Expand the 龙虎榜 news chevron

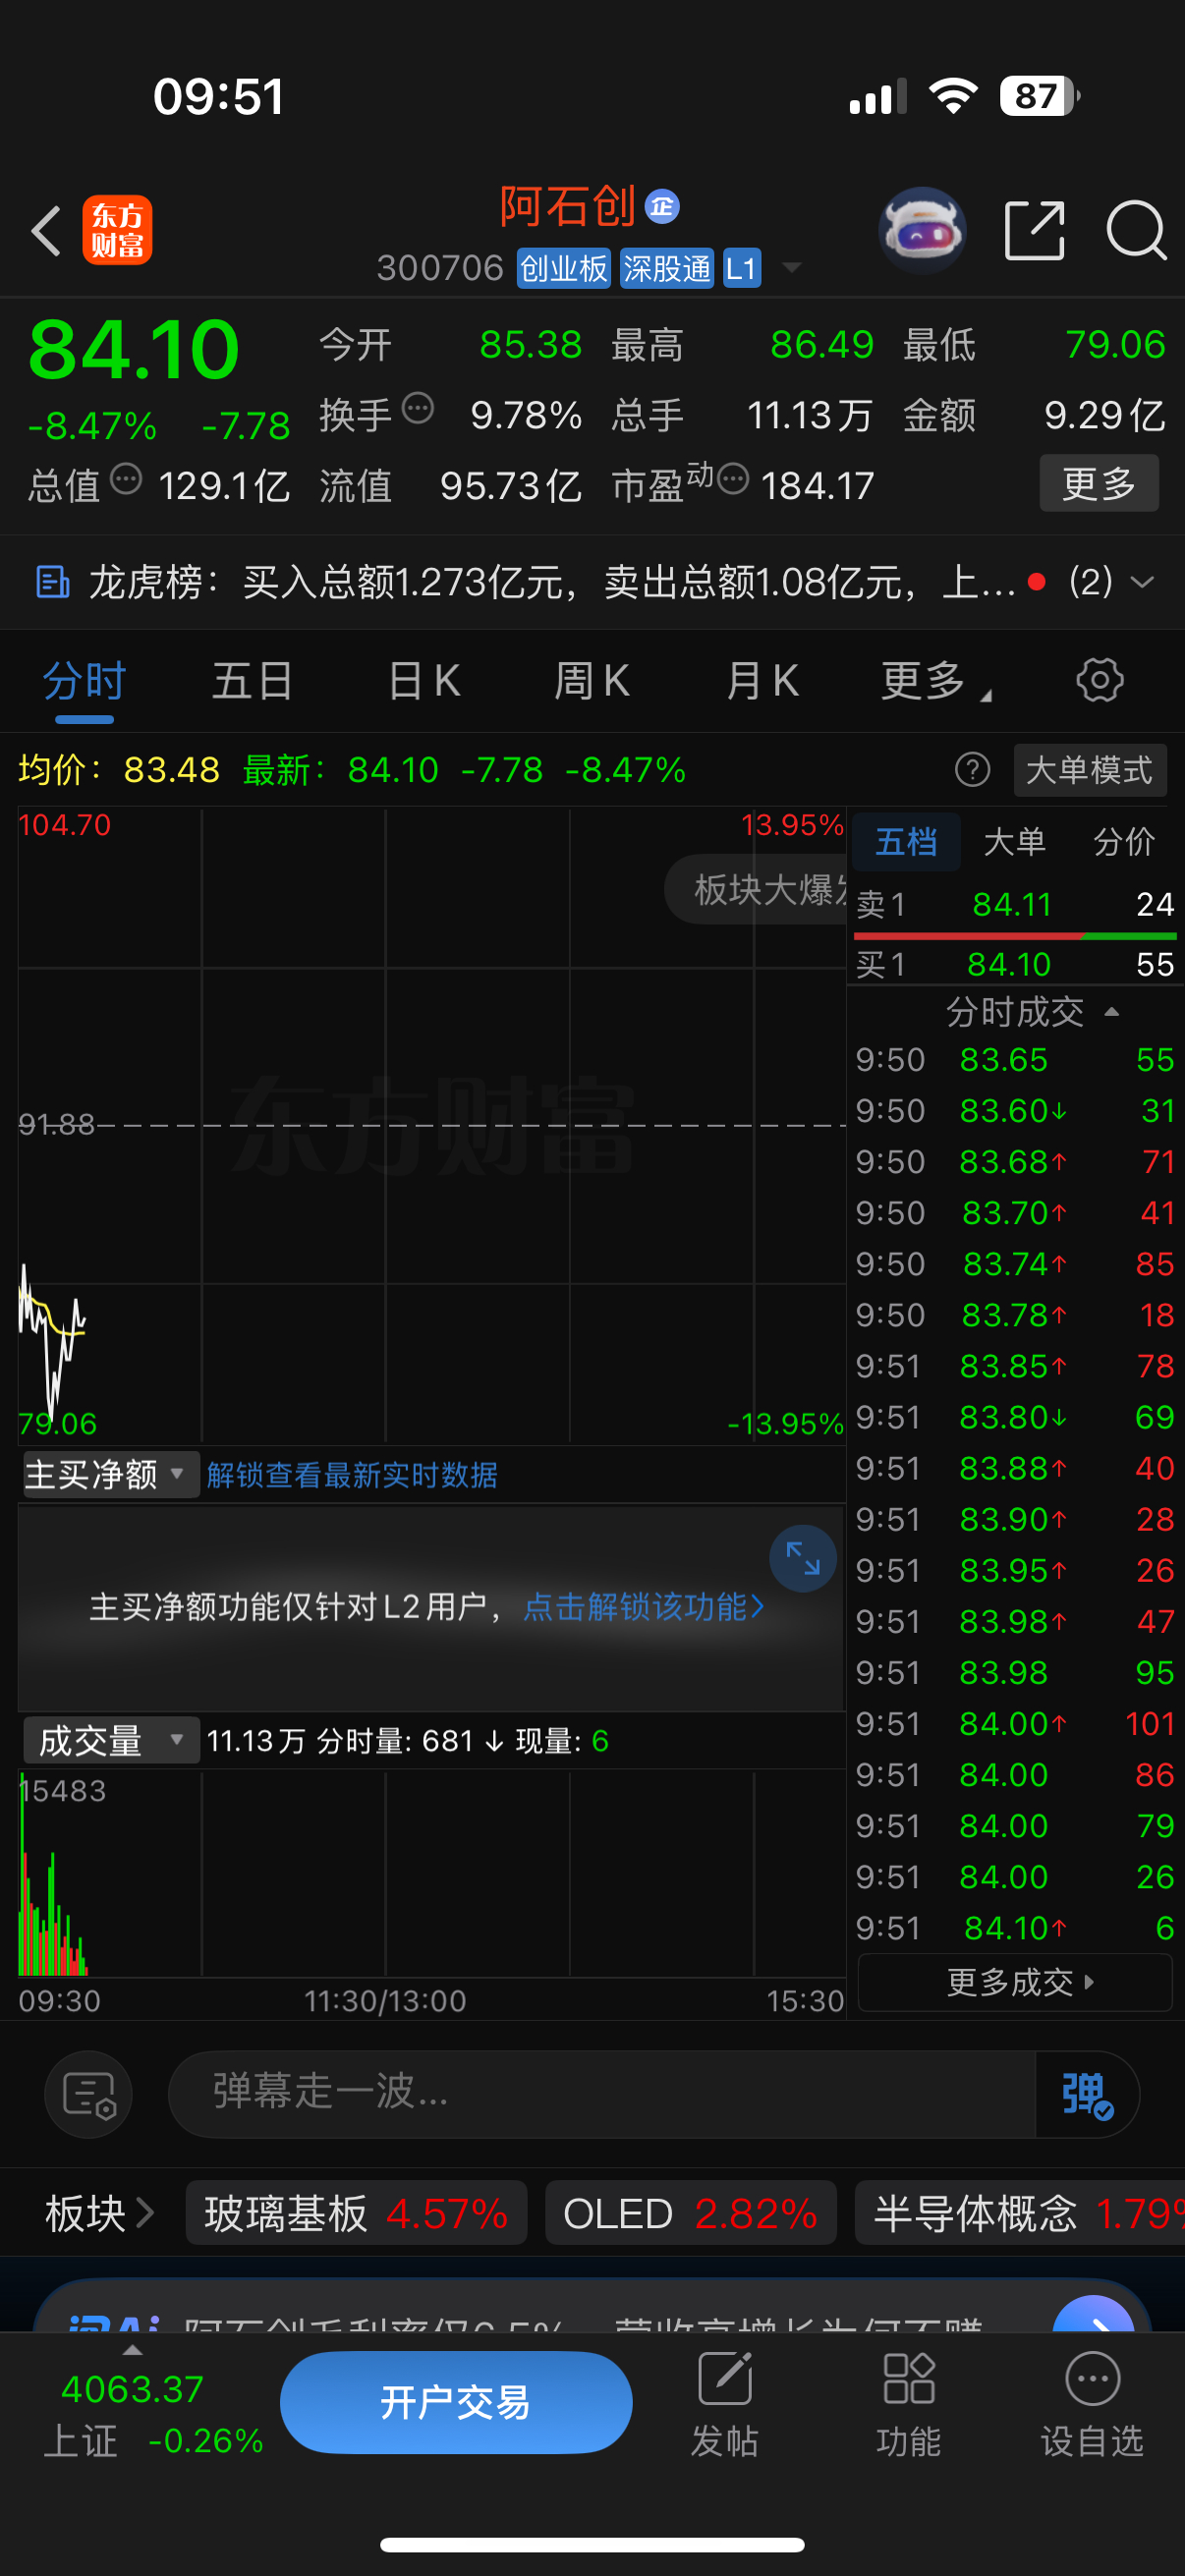pos(1141,581)
